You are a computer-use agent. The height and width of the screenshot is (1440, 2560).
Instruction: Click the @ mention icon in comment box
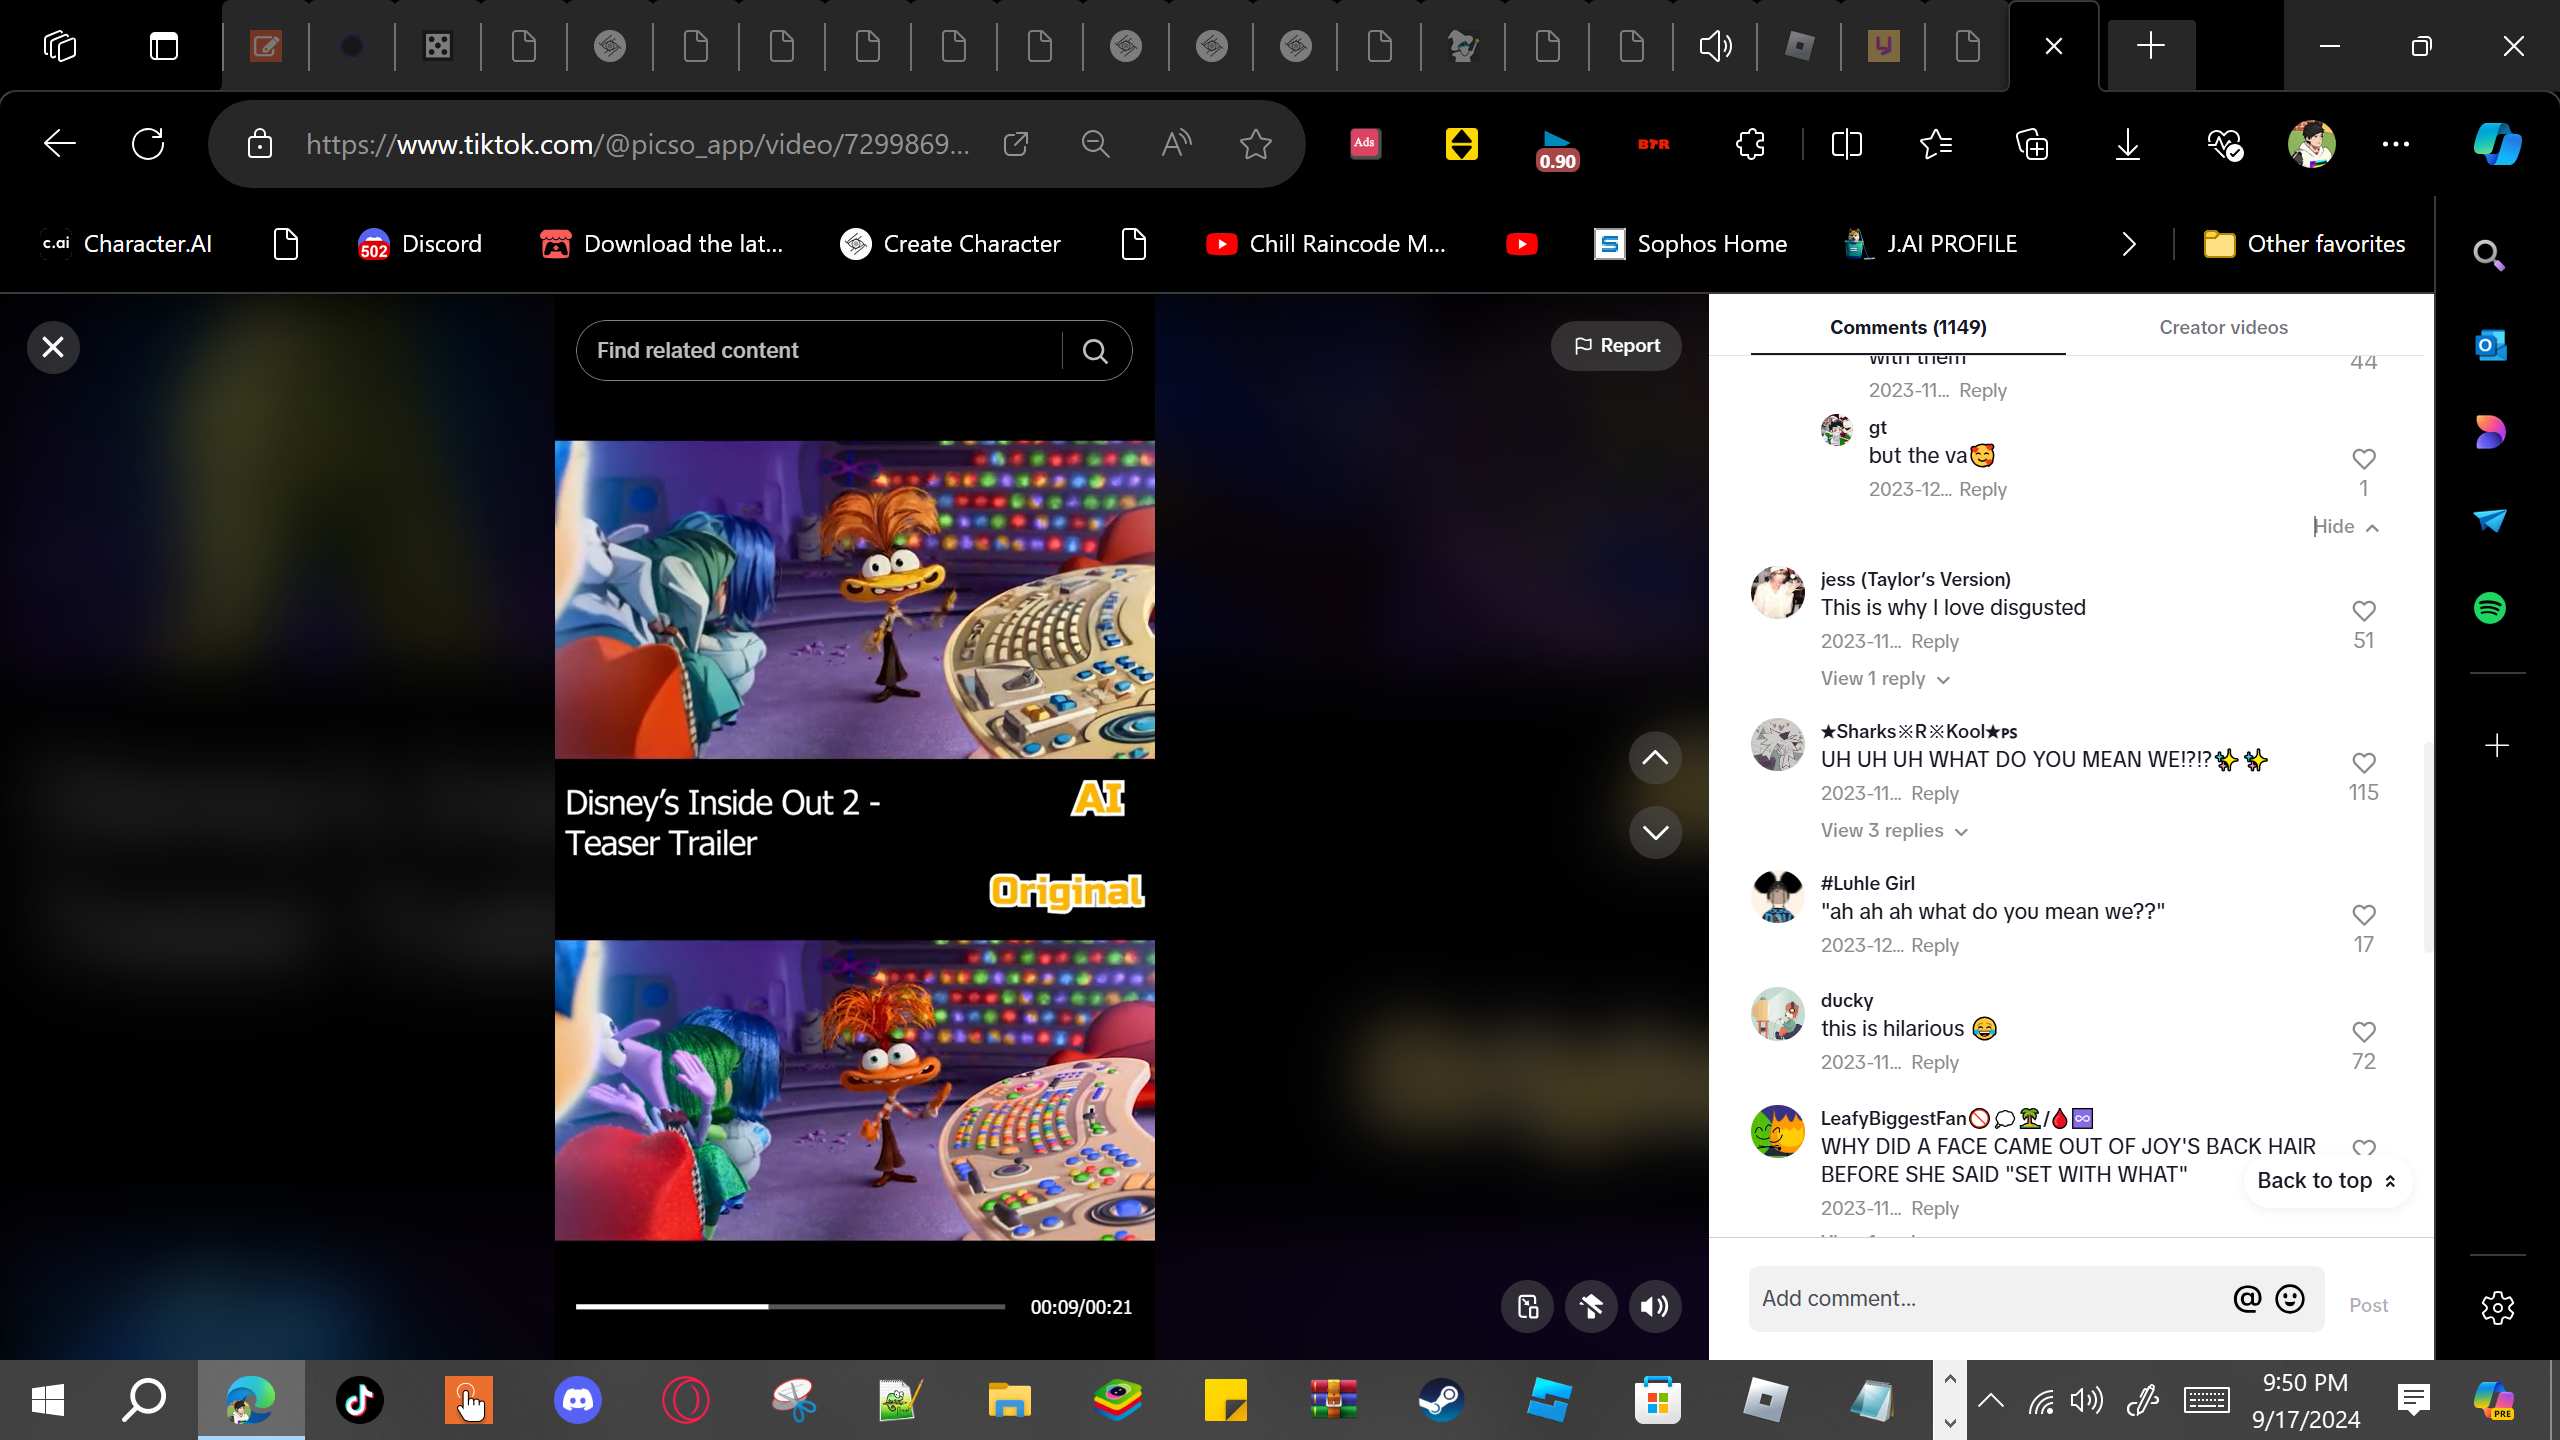tap(2246, 1299)
